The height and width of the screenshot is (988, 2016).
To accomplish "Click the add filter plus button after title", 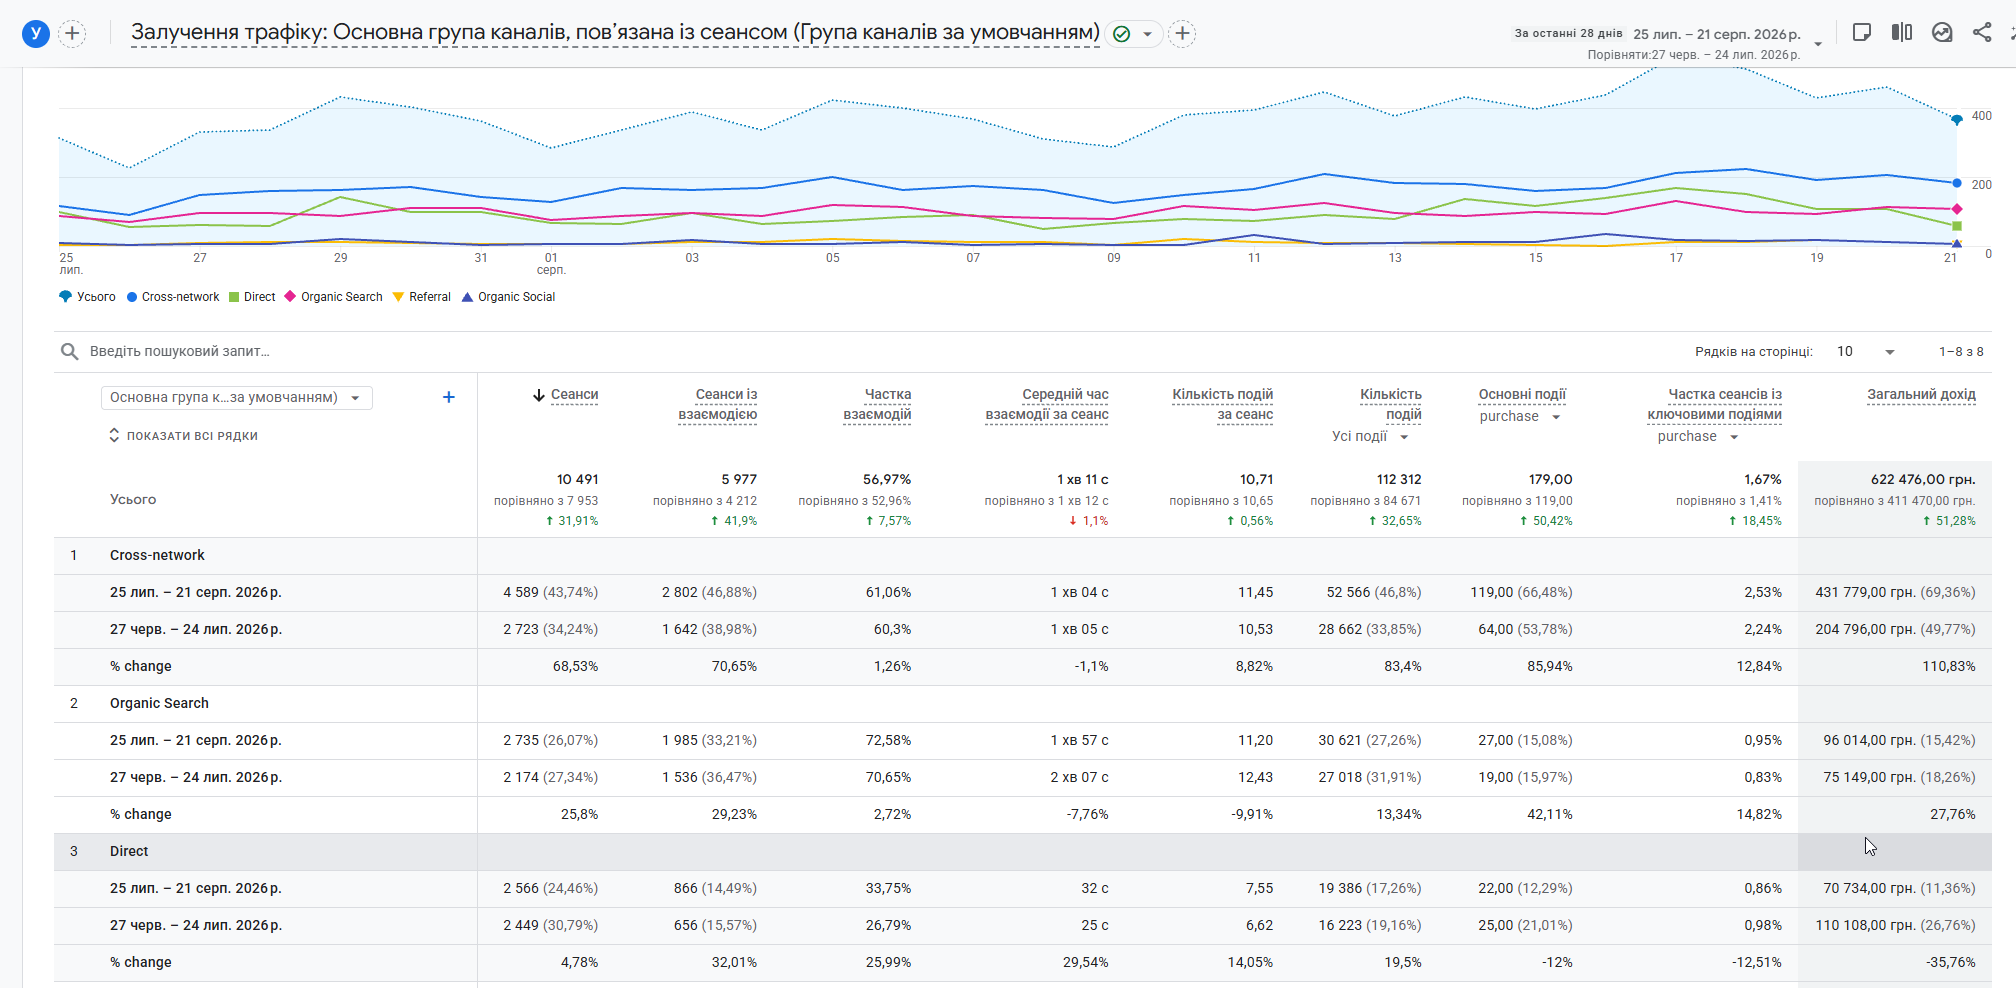I will click(1182, 34).
